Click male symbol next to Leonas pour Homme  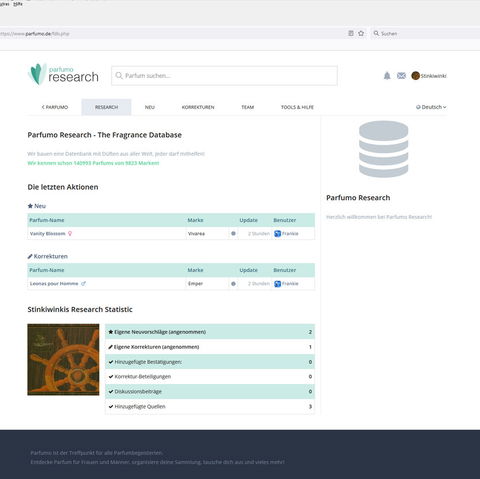83,284
